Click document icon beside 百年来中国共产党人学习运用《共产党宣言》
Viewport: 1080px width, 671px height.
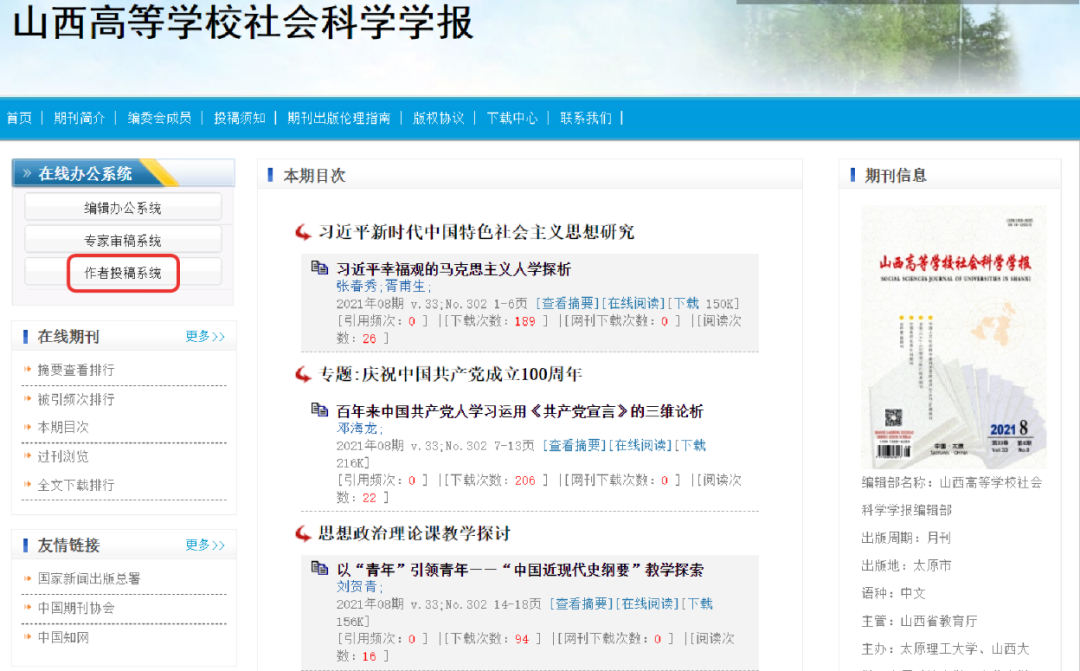(x=319, y=410)
